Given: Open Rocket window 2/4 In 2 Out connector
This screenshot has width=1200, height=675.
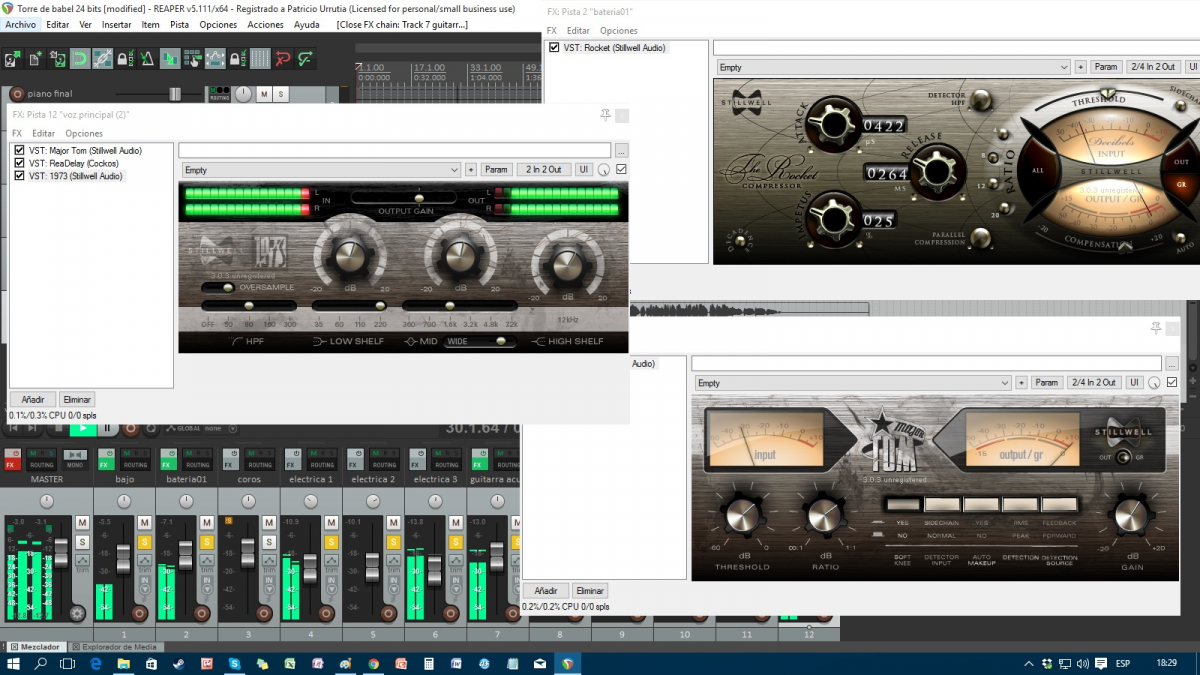Looking at the screenshot, I should pyautogui.click(x=1153, y=67).
